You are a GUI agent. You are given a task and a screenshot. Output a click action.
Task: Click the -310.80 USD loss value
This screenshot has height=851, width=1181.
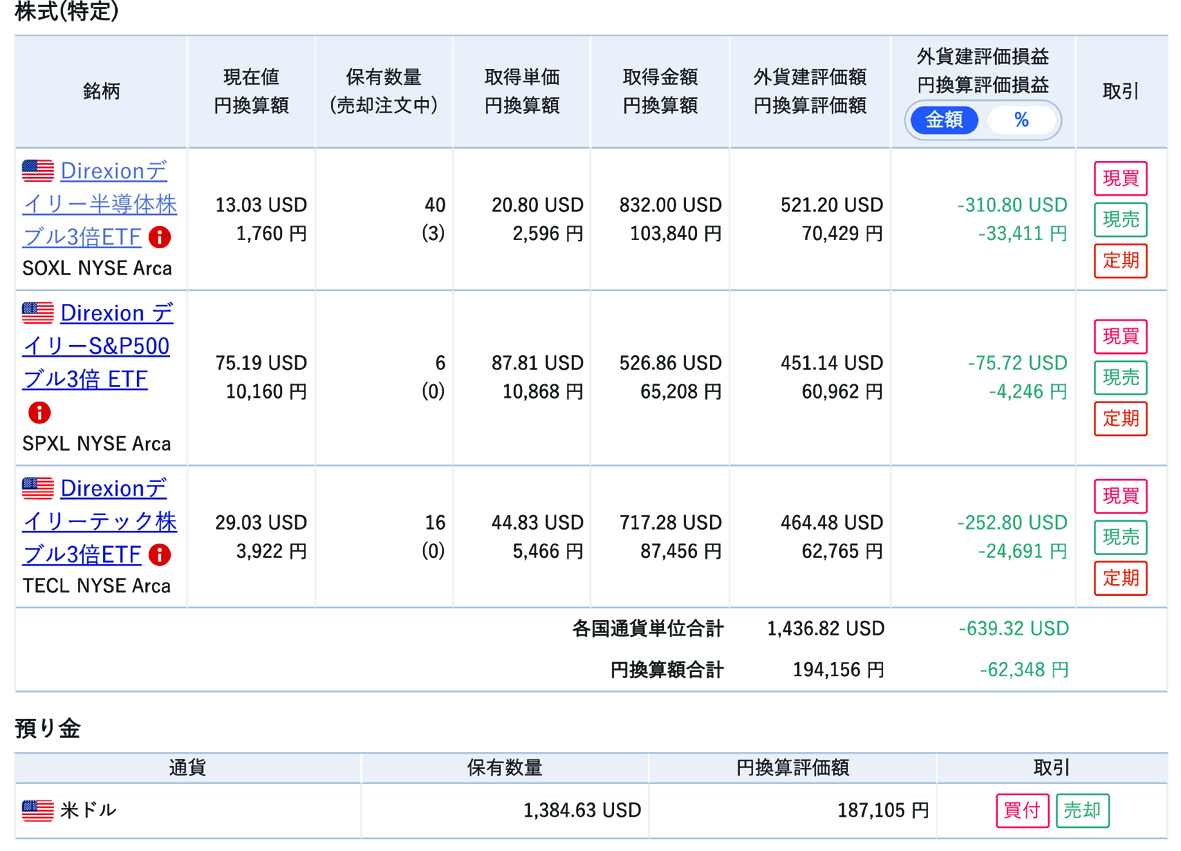point(1012,205)
